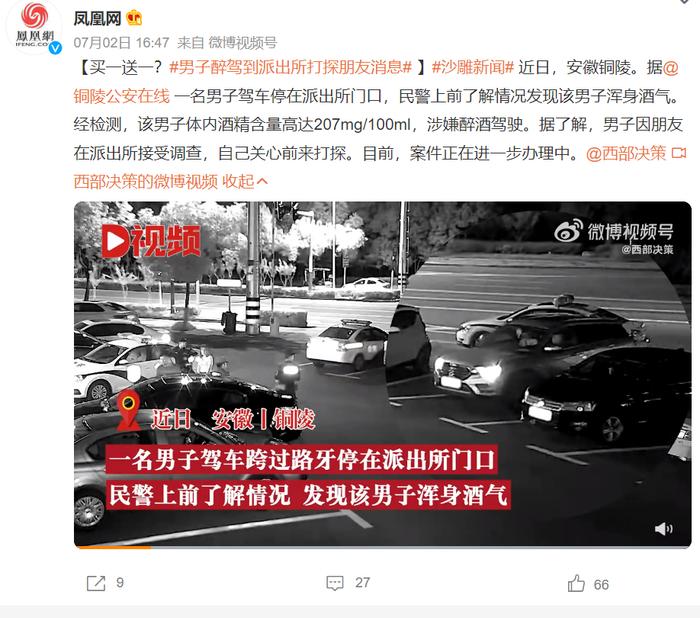The width and height of the screenshot is (700, 618).
Task: Open 西部决策的微博视频 link
Action: (x=145, y=182)
